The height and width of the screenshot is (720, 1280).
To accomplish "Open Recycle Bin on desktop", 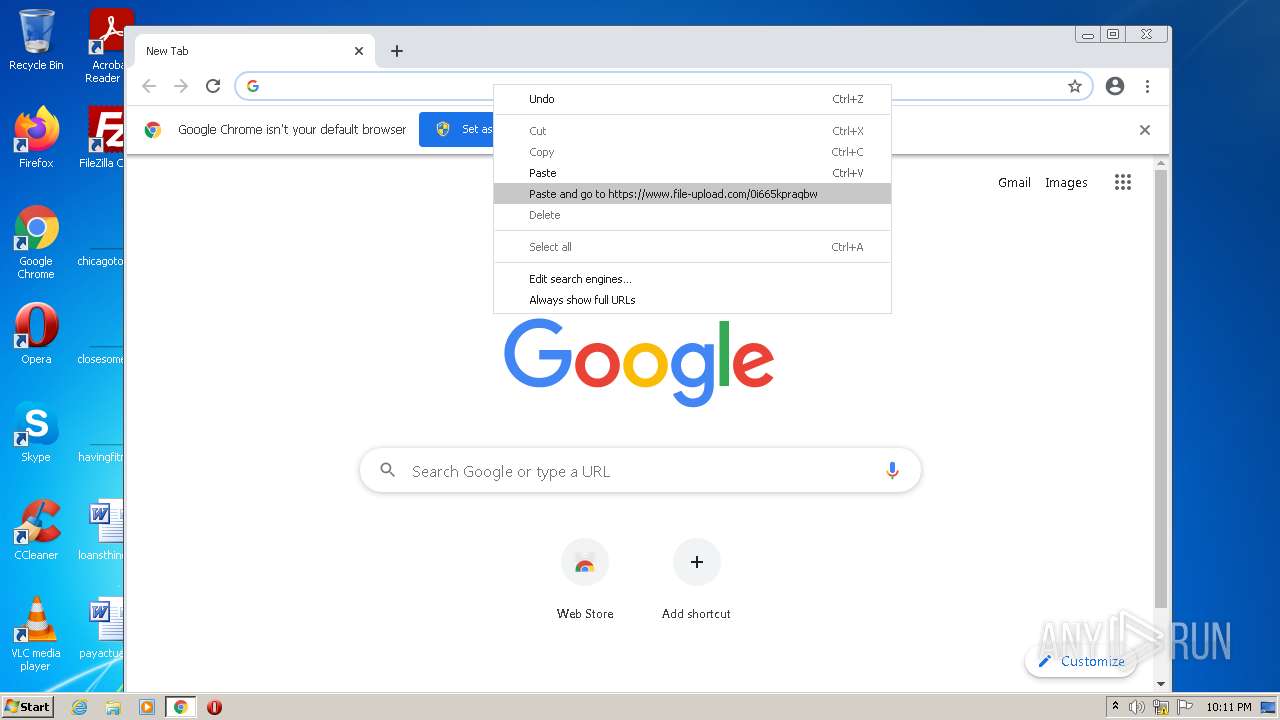I will [x=36, y=40].
